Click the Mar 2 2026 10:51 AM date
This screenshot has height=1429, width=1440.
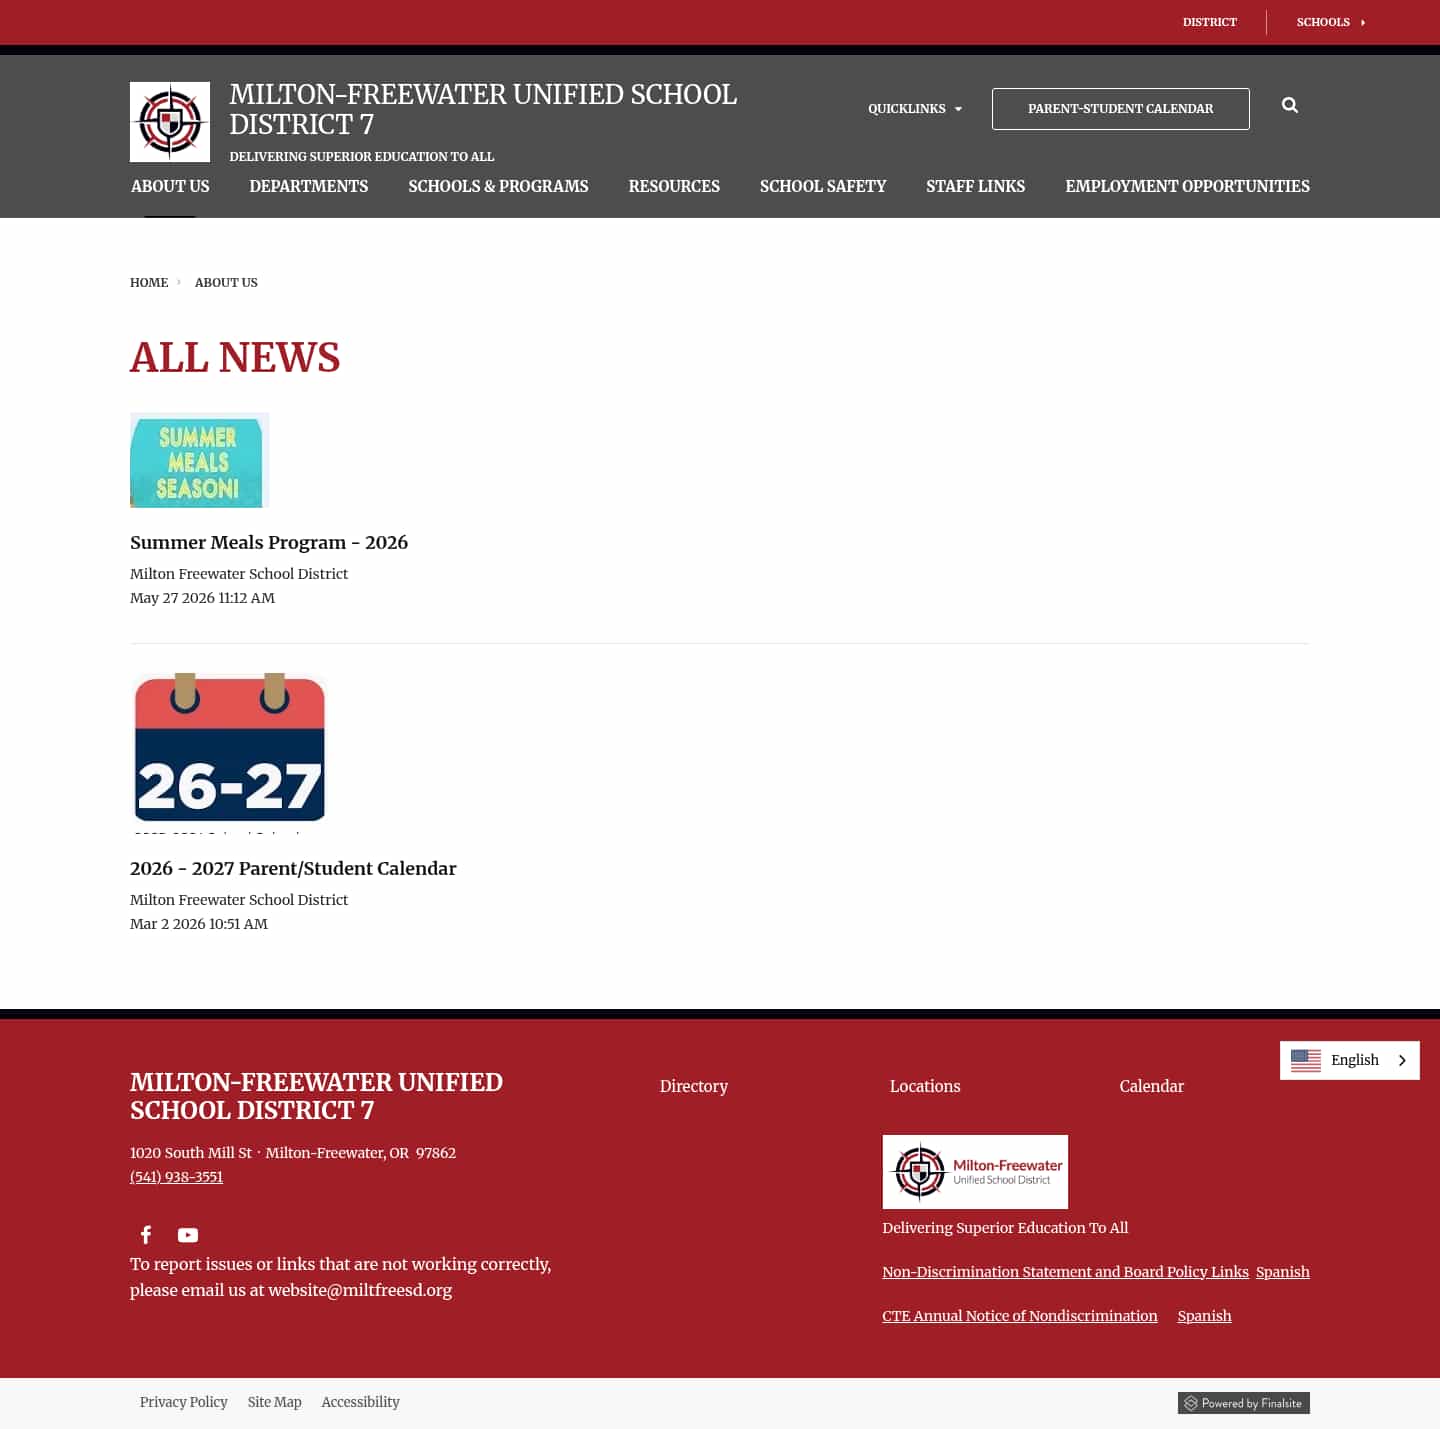click(199, 924)
